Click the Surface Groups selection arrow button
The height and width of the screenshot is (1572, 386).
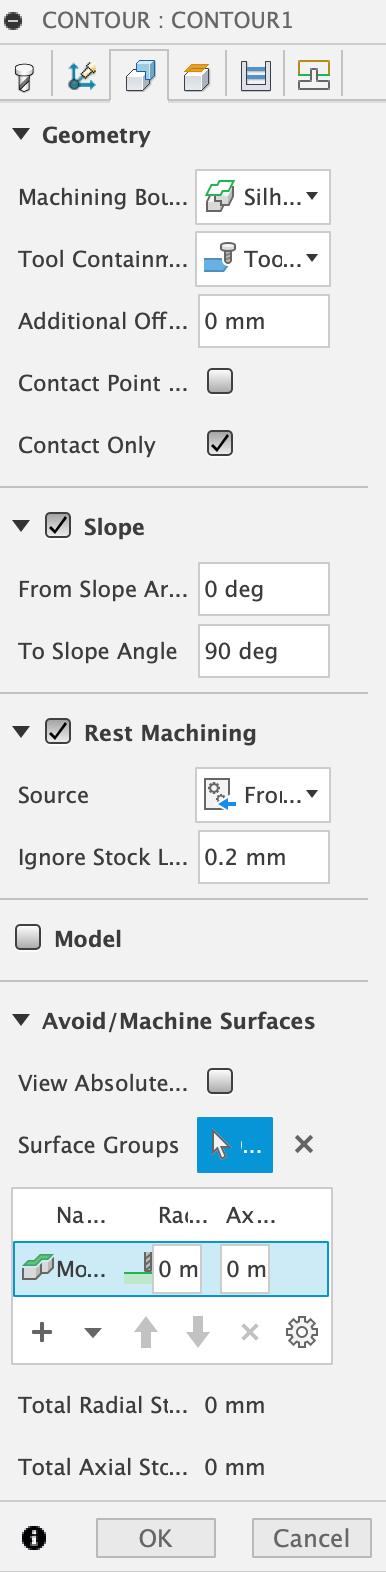(x=235, y=1145)
